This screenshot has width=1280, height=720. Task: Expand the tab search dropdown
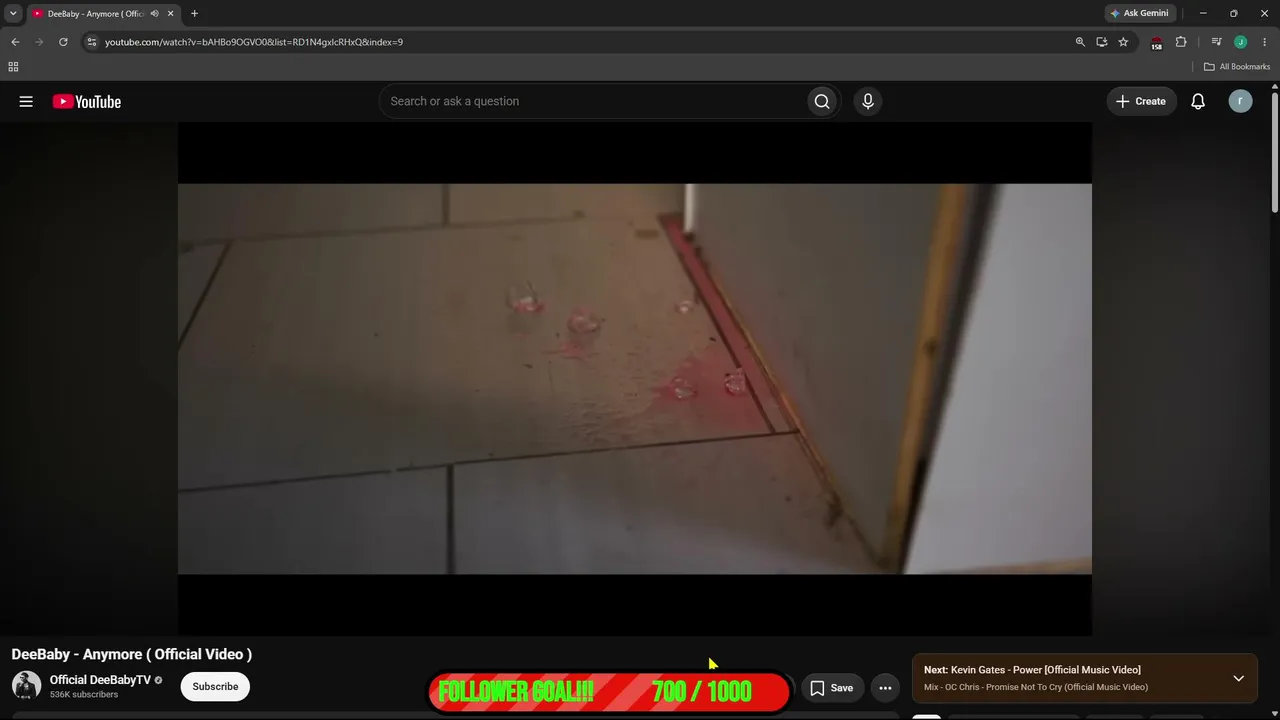pos(13,13)
